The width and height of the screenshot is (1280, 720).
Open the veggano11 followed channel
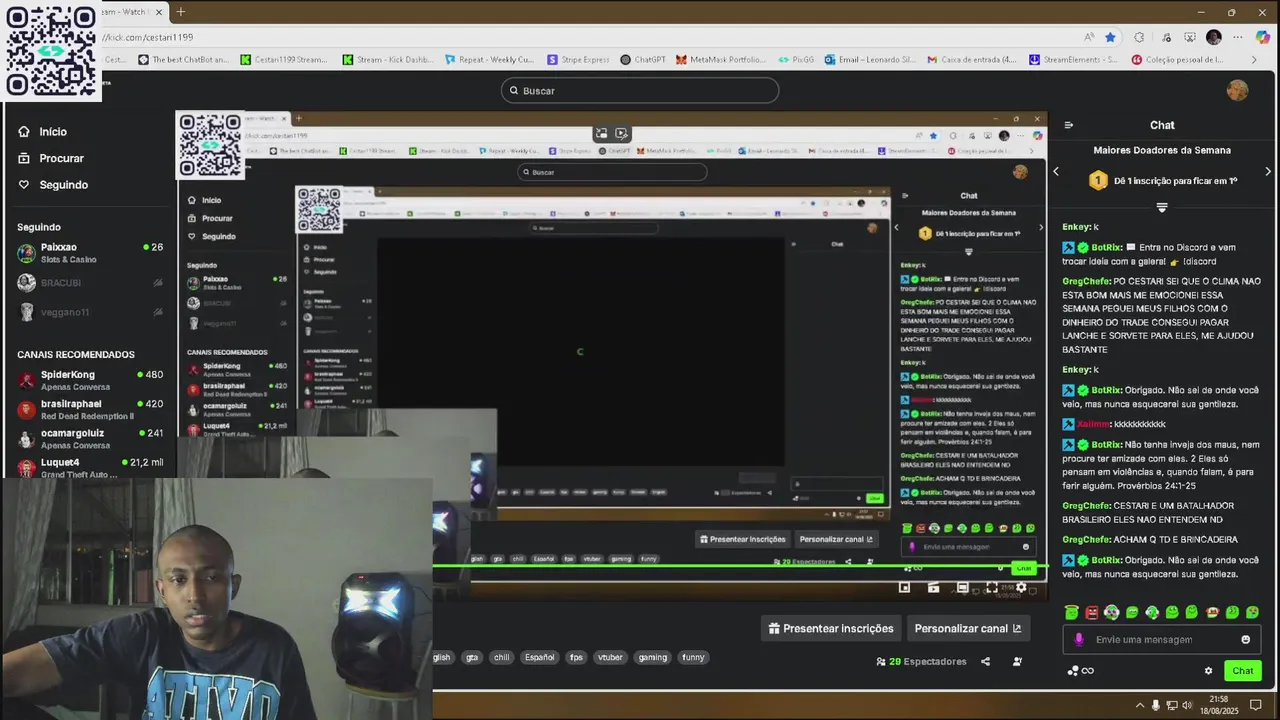(88, 312)
